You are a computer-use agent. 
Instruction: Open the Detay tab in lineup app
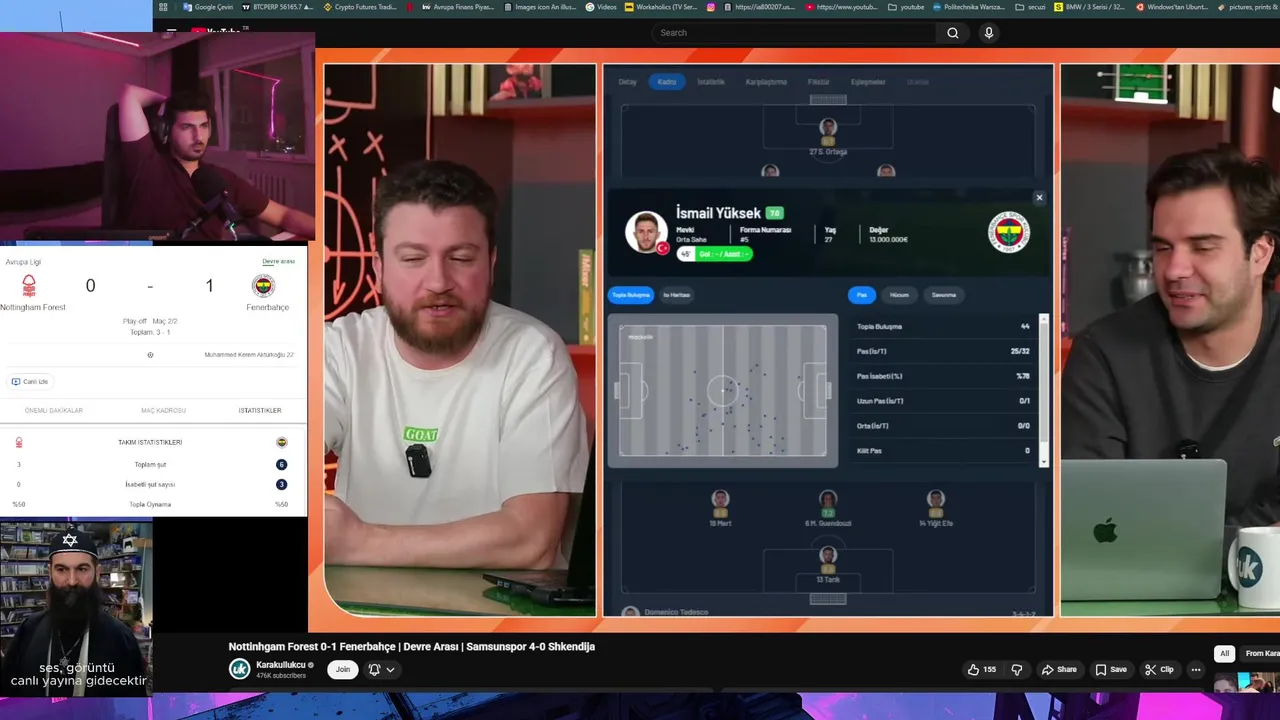[x=627, y=81]
